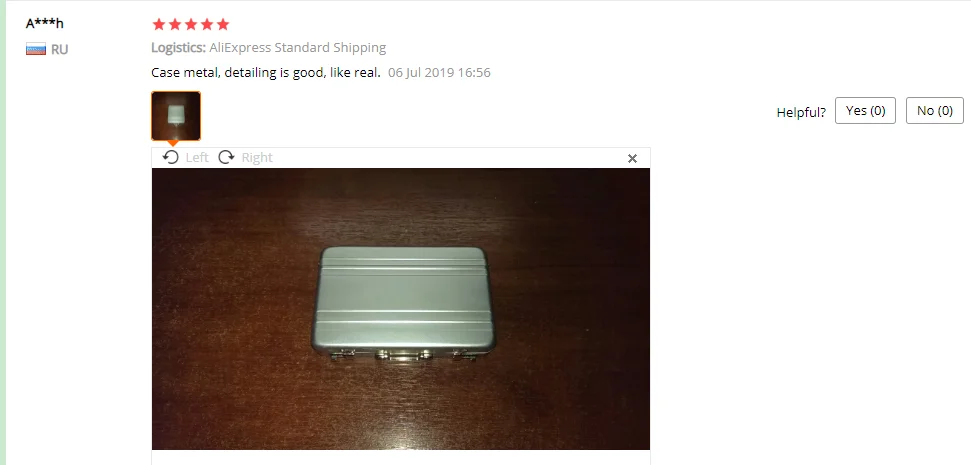
Task: Click the RU country label
Action: coord(59,50)
